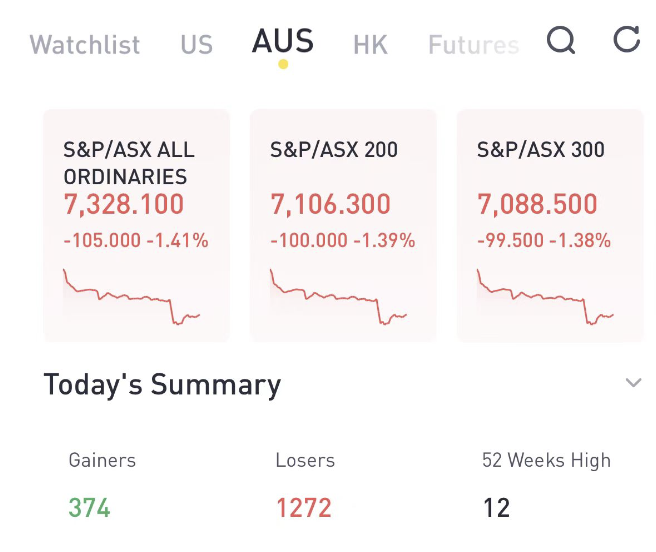Click the Gainers count 374
The image size is (656, 552).
pos(89,508)
